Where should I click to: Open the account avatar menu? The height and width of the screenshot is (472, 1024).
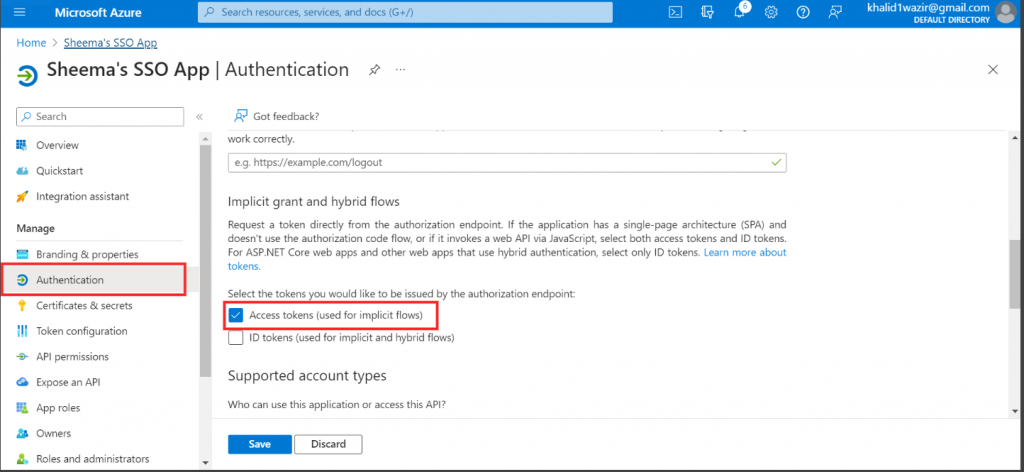[1006, 12]
